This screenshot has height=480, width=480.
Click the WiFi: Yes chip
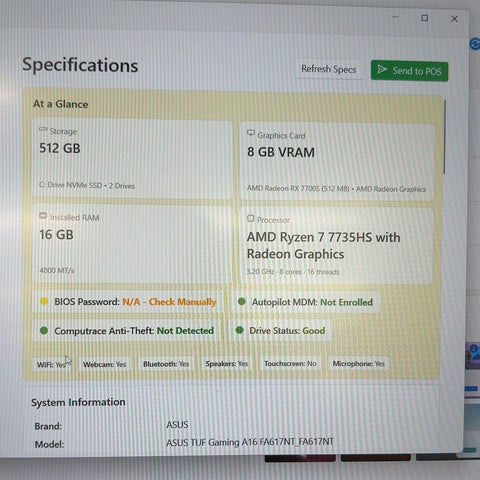coord(52,365)
